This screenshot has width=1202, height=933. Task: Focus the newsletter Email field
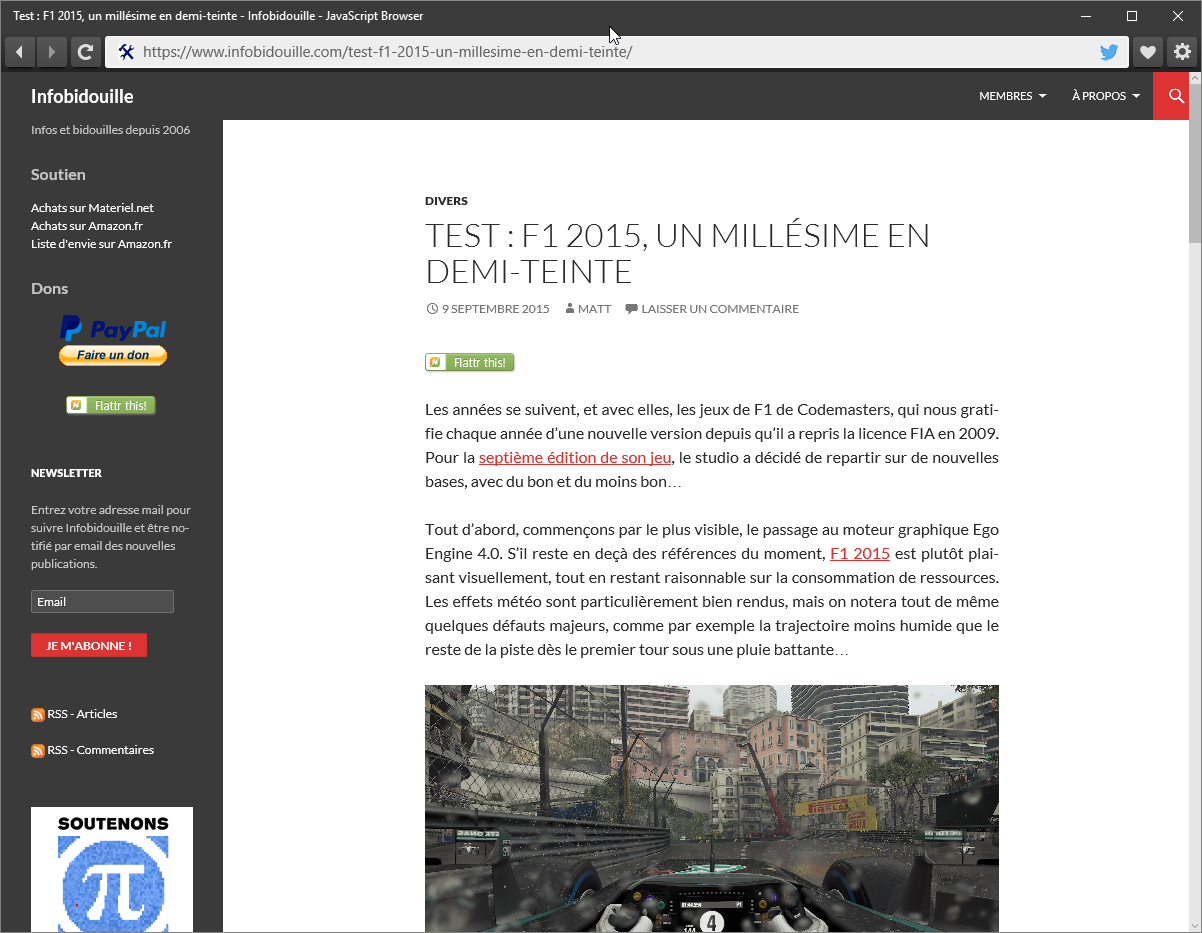pos(102,601)
